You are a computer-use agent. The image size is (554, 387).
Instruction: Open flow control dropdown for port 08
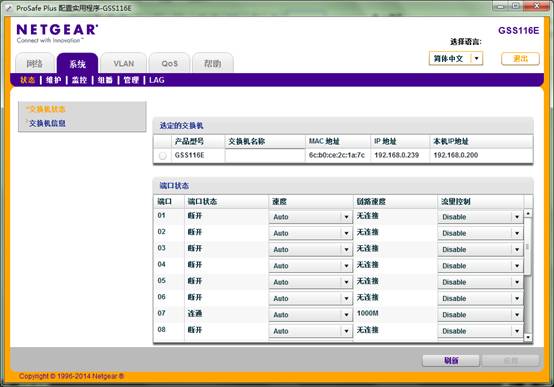click(480, 331)
